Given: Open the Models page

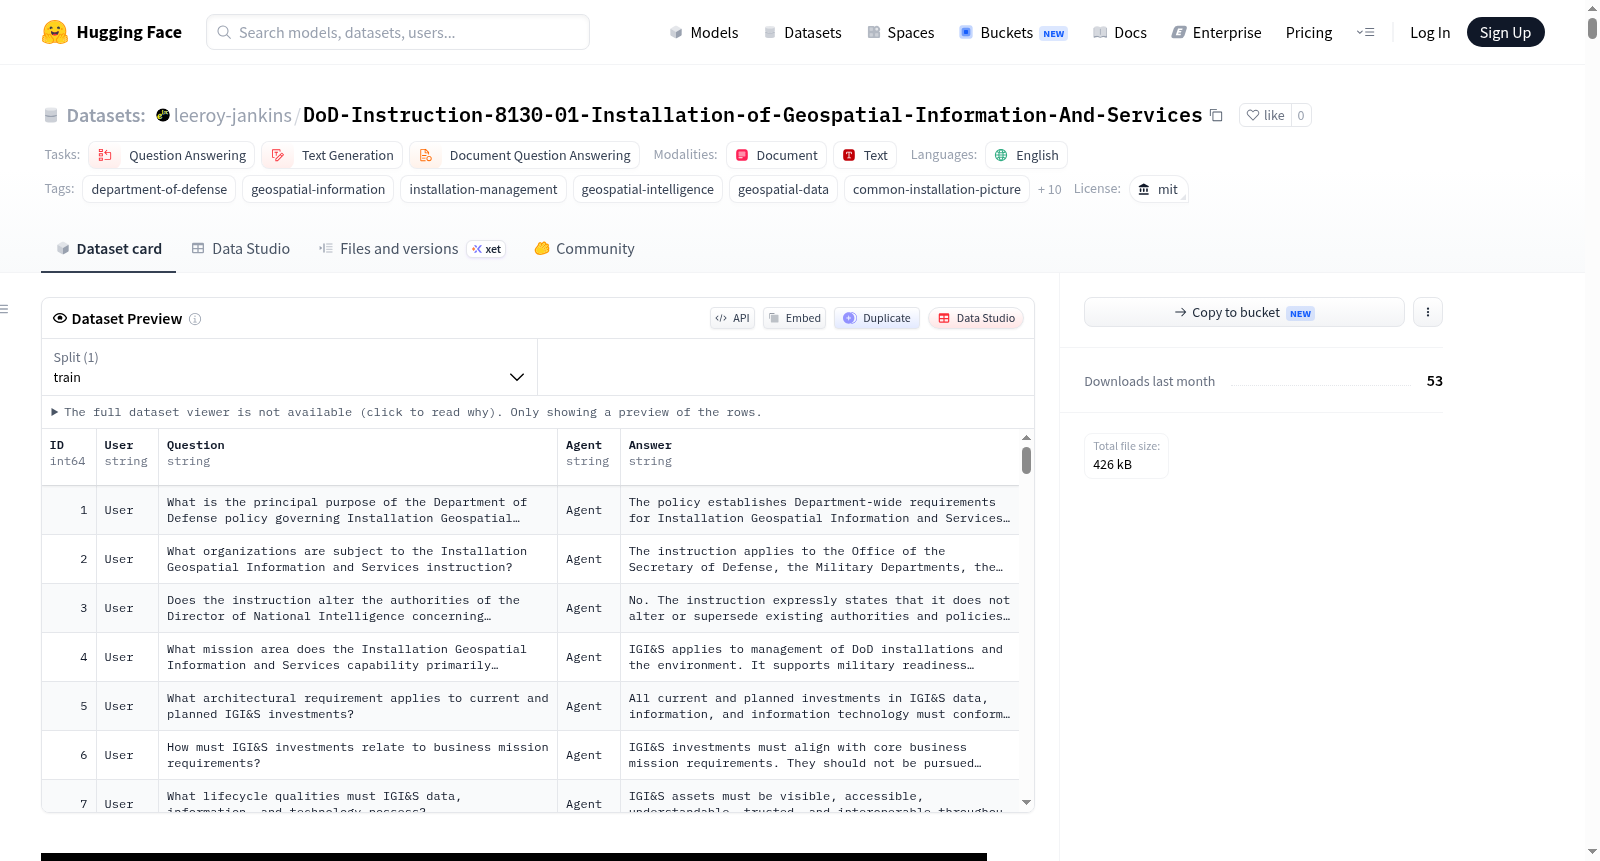Looking at the screenshot, I should 704,32.
